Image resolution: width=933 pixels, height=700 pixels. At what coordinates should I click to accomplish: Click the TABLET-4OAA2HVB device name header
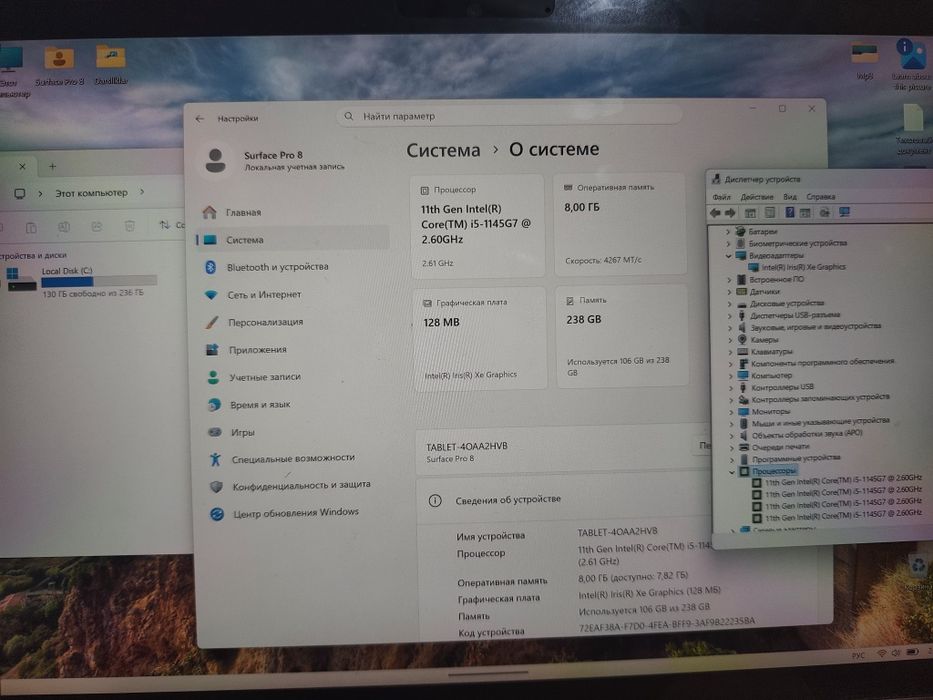point(467,446)
